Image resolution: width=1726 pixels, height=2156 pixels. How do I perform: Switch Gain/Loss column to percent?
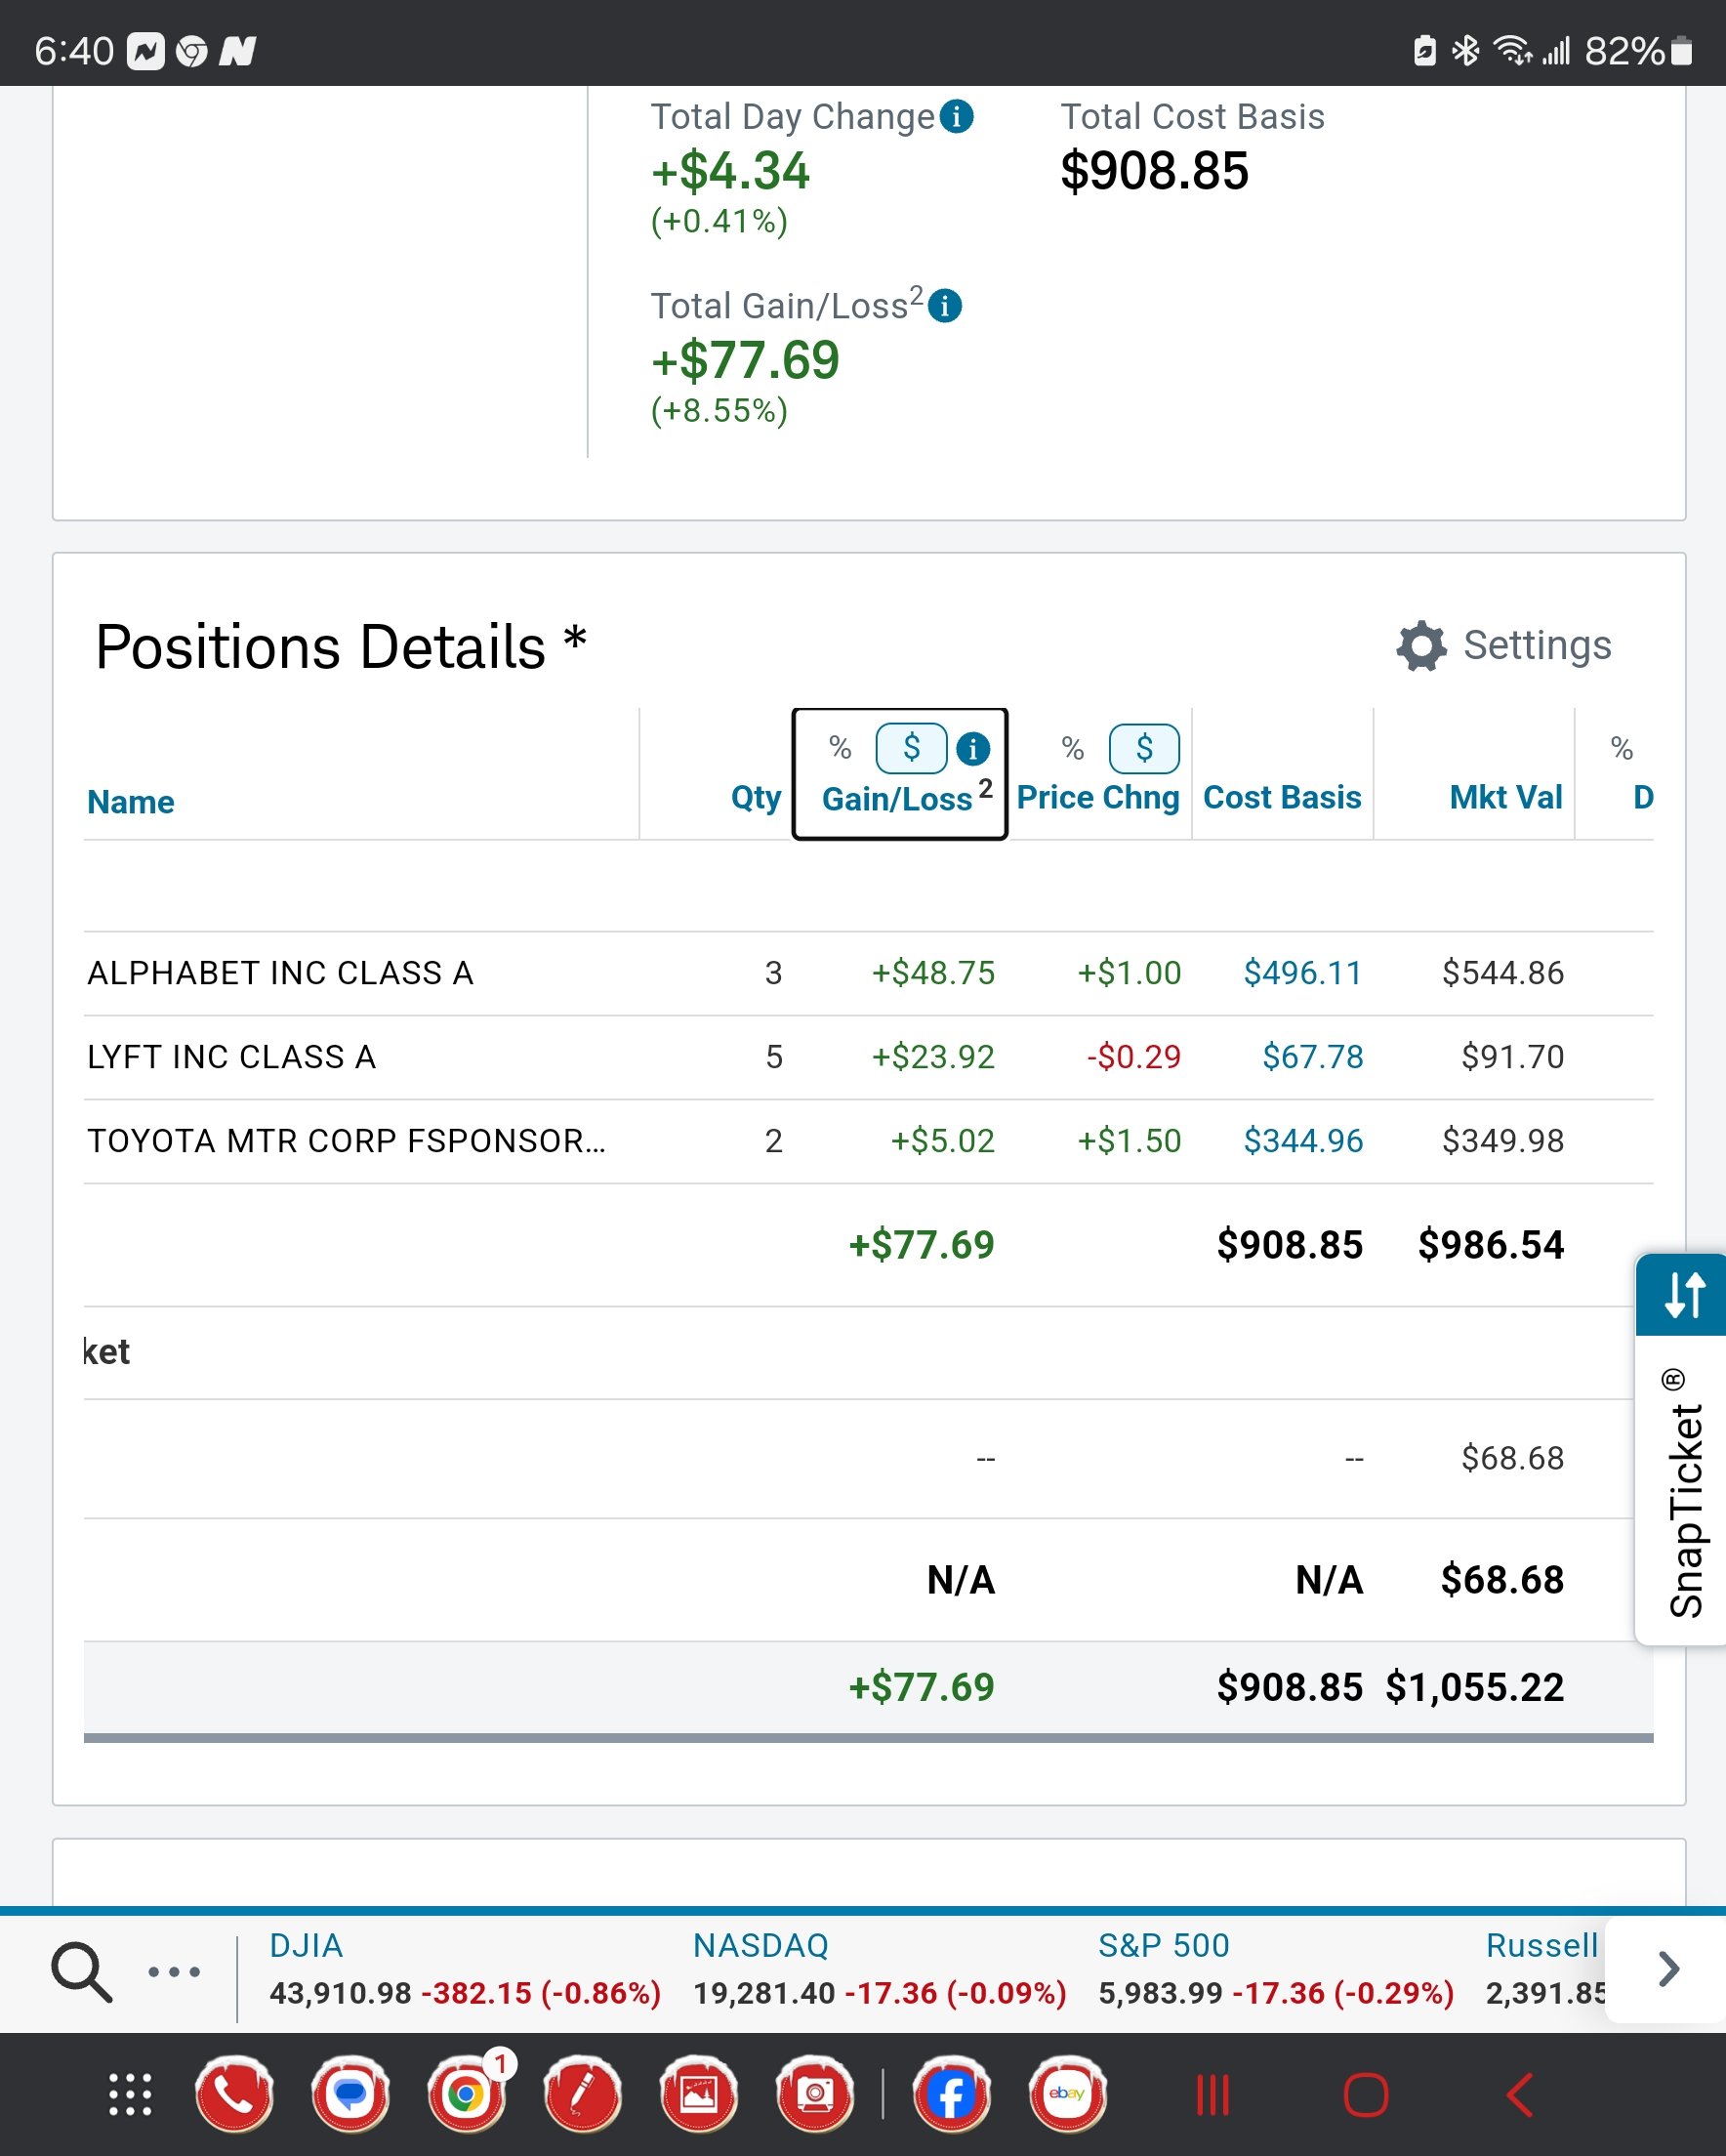(840, 747)
